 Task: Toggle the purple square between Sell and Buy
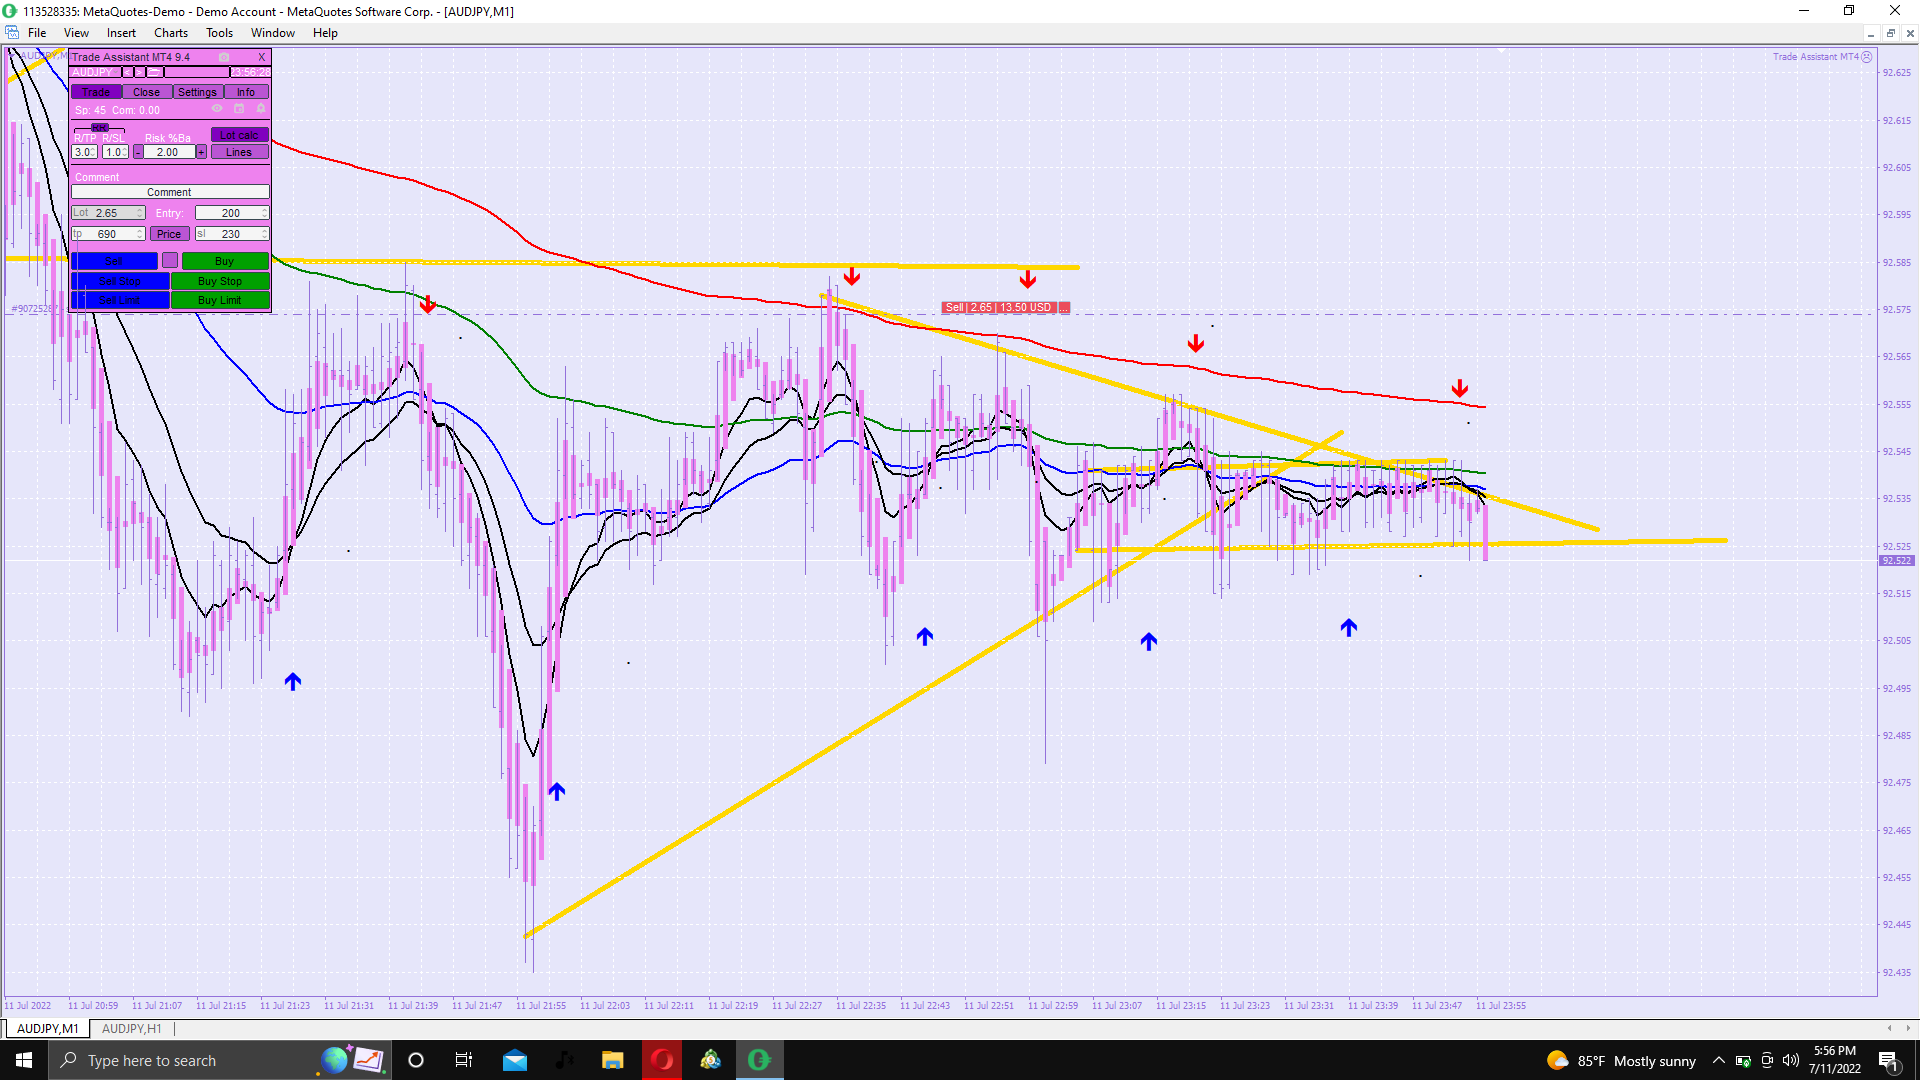[170, 261]
